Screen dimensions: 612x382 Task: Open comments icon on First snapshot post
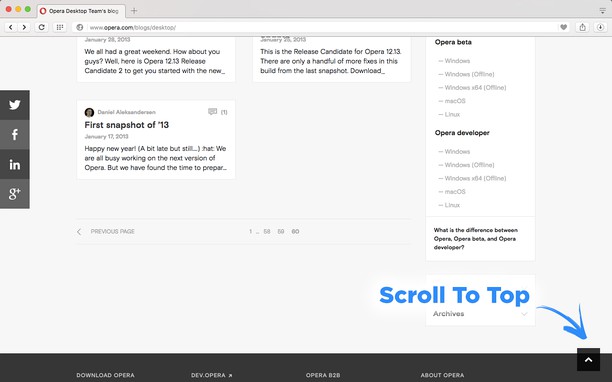212,112
